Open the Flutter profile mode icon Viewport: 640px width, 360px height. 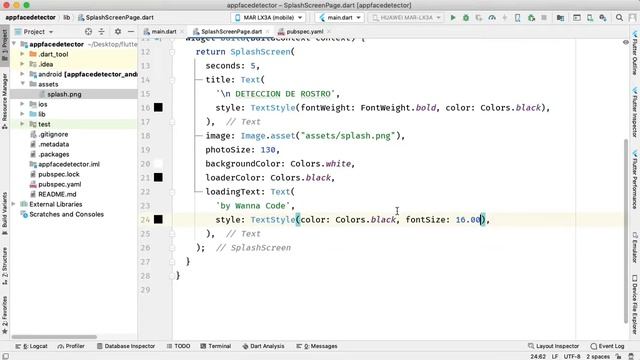(x=492, y=18)
